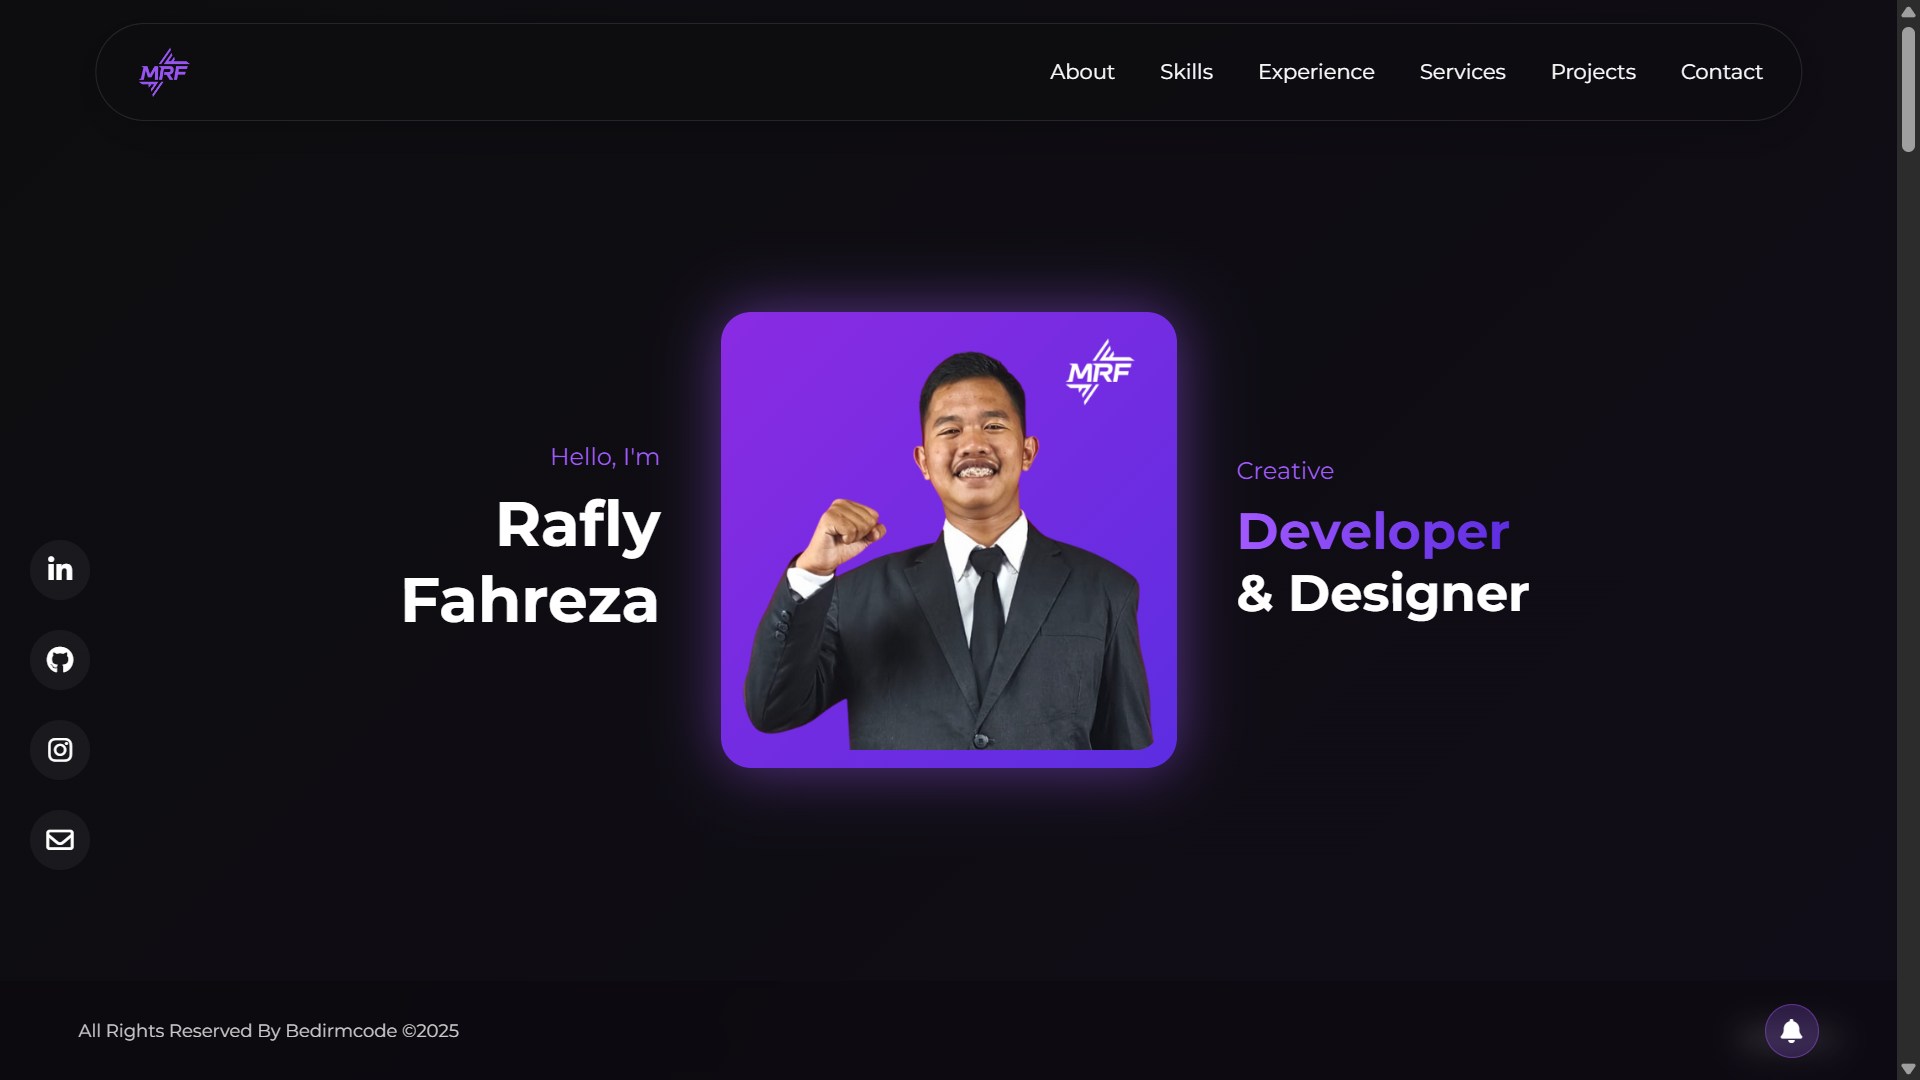Click the notification bell icon
The height and width of the screenshot is (1080, 1920).
click(x=1790, y=1031)
